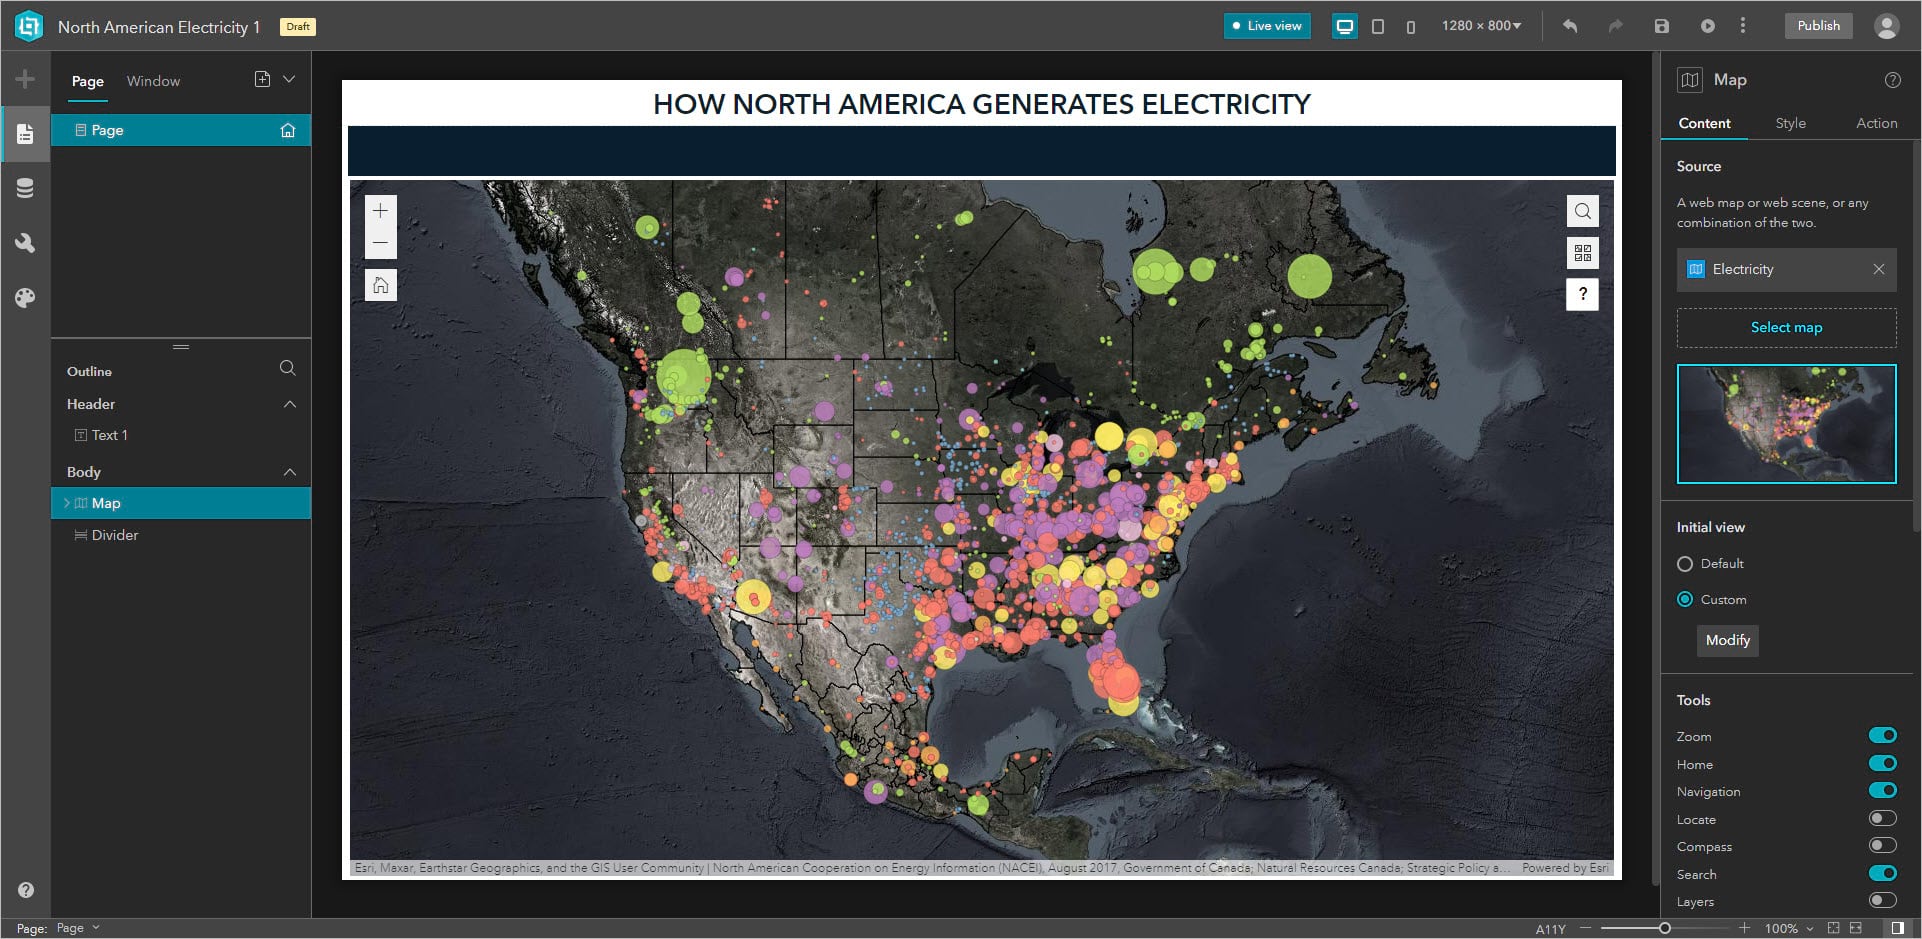Click the Electricity map thumbnail preview
This screenshot has width=1922, height=939.
pos(1786,423)
